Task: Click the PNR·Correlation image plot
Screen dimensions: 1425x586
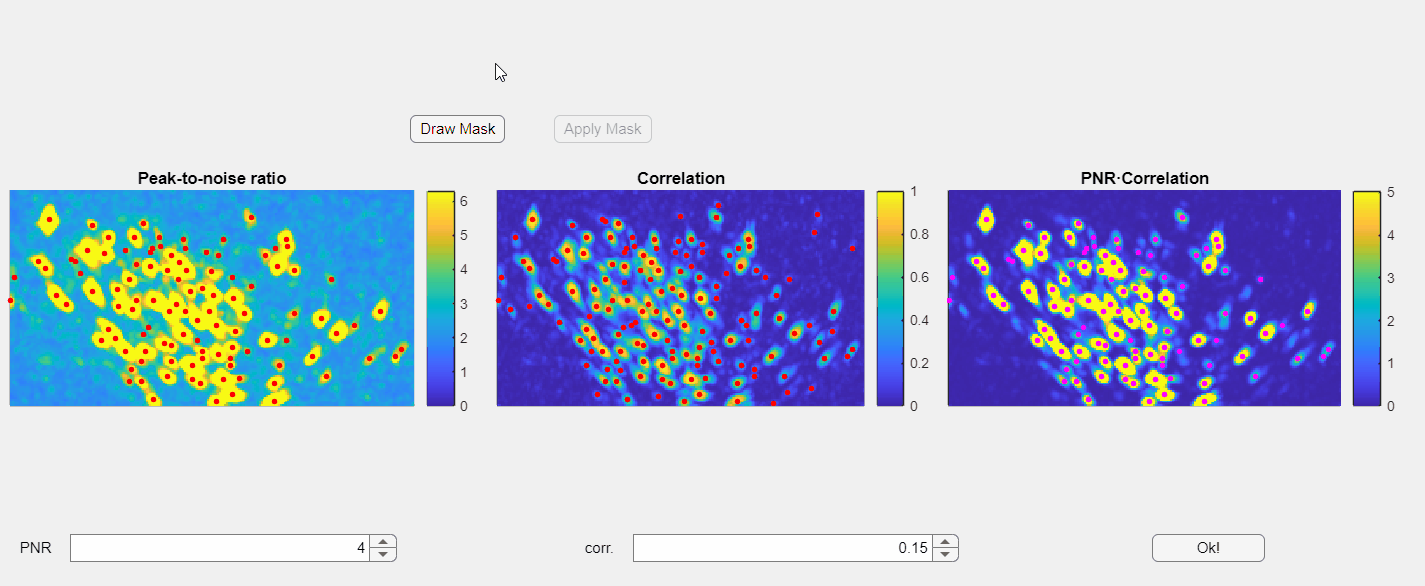Action: (1144, 298)
